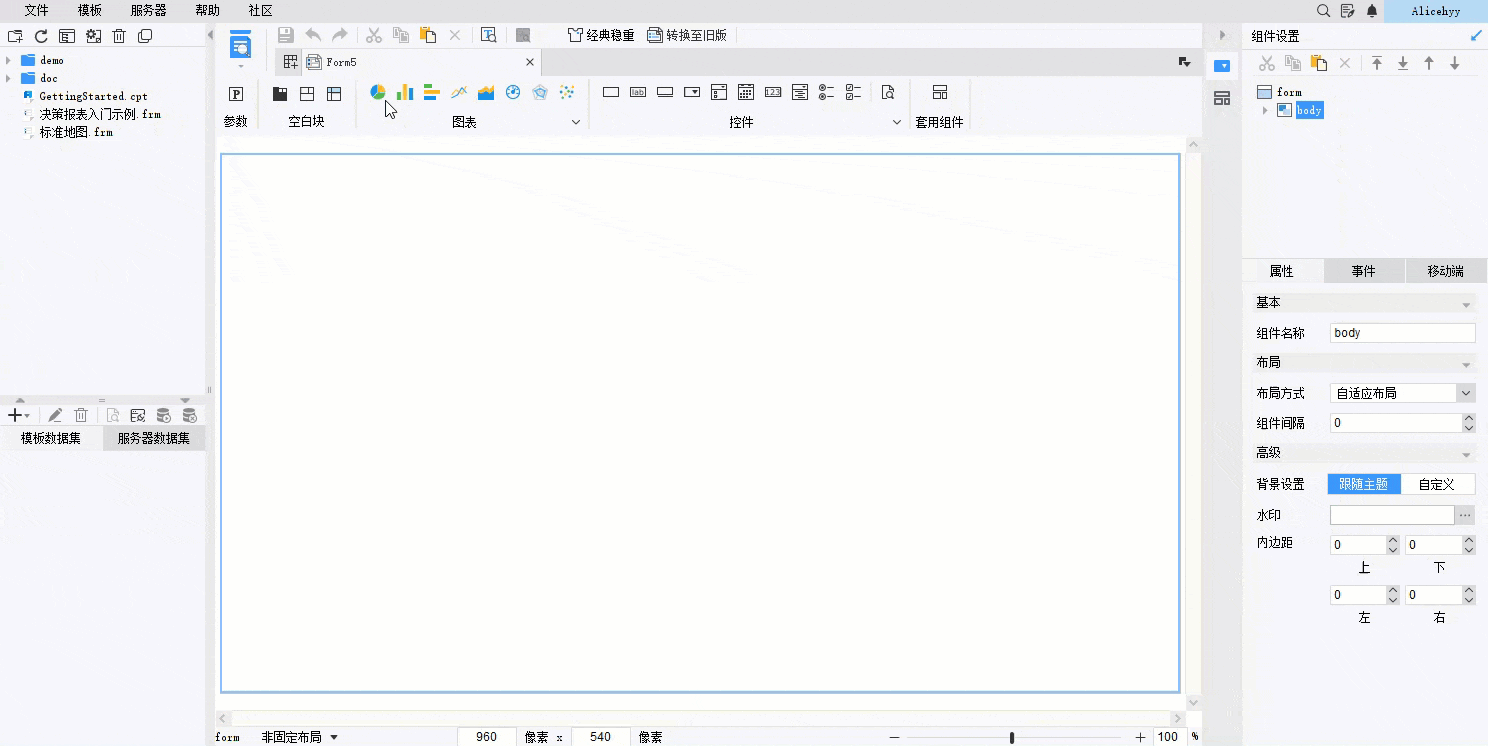Open the 水印 settings ellipsis button
This screenshot has width=1488, height=746.
tap(1465, 515)
